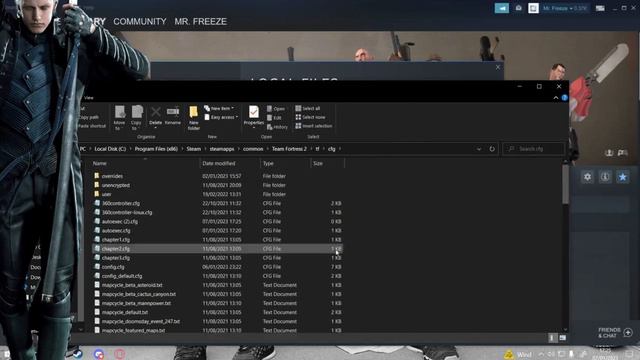The width and height of the screenshot is (640, 360).
Task: Select the overrides folder
Action: (112, 176)
